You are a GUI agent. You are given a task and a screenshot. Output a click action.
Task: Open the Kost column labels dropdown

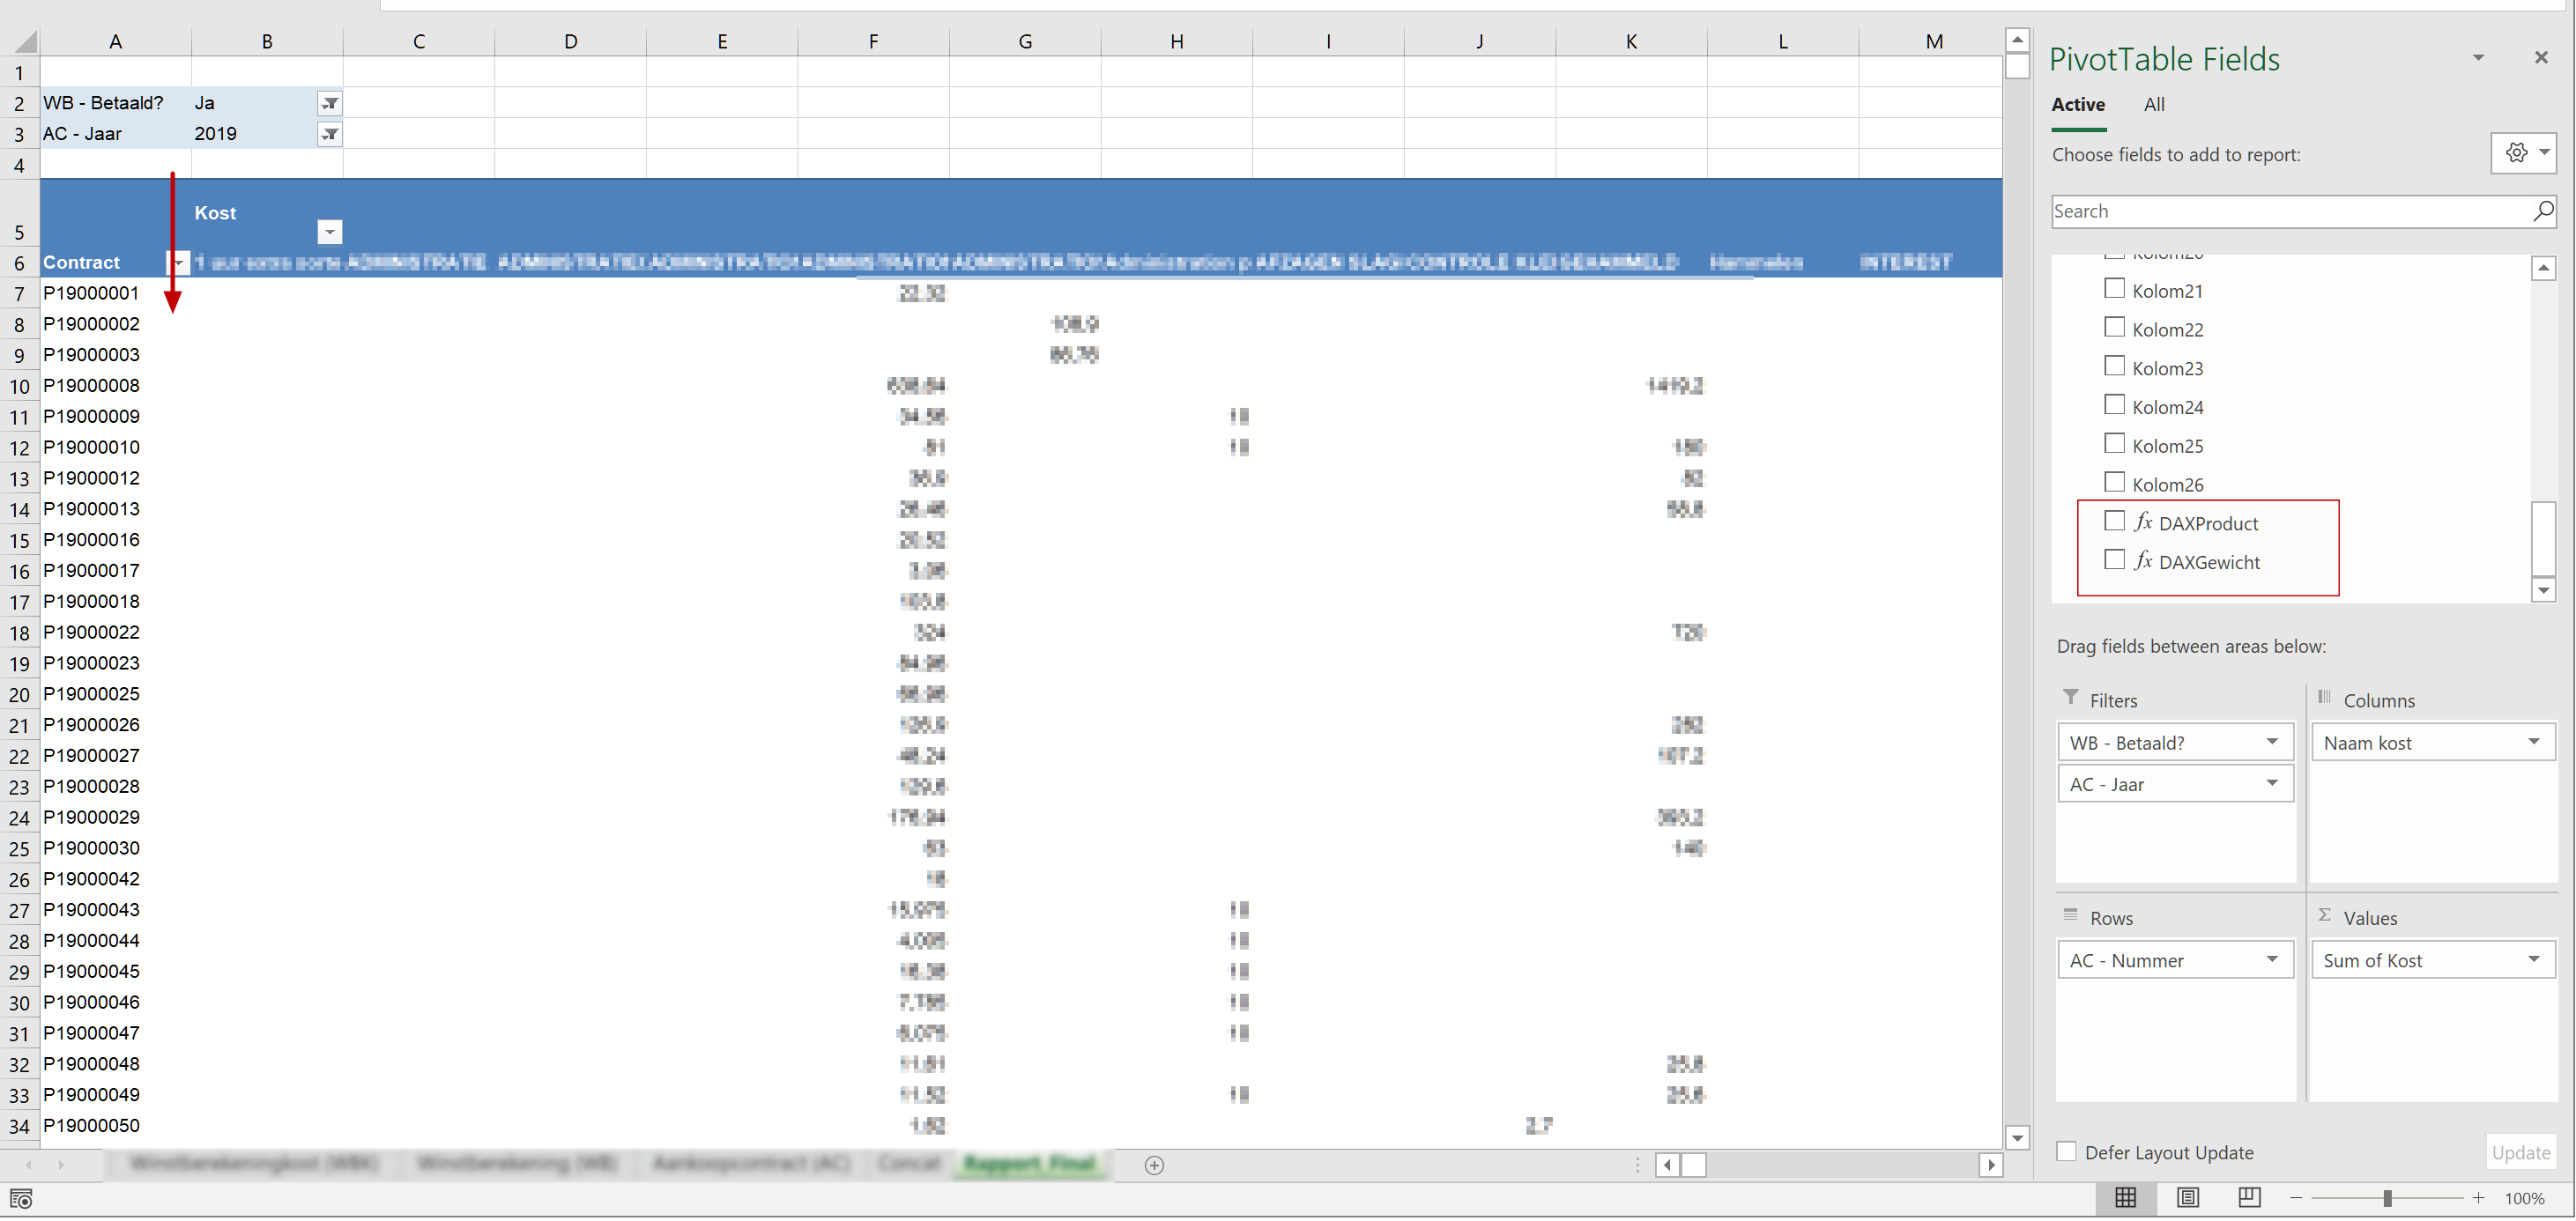click(329, 232)
